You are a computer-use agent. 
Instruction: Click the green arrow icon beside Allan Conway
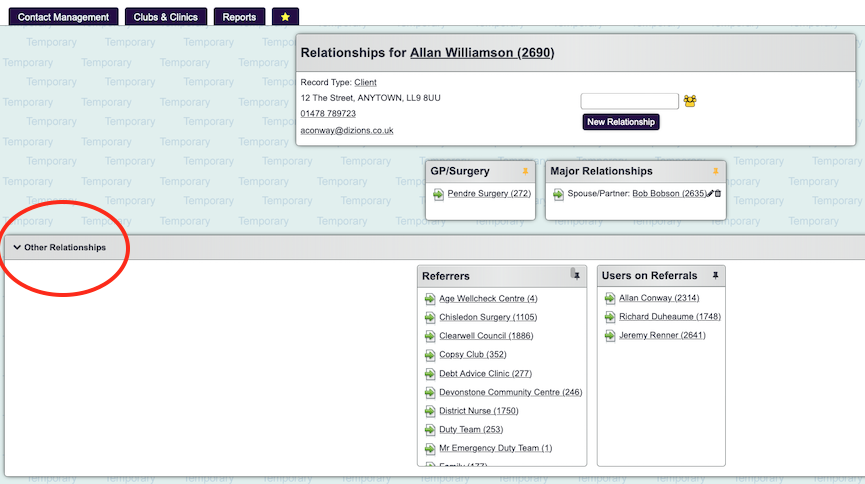[x=610, y=298]
